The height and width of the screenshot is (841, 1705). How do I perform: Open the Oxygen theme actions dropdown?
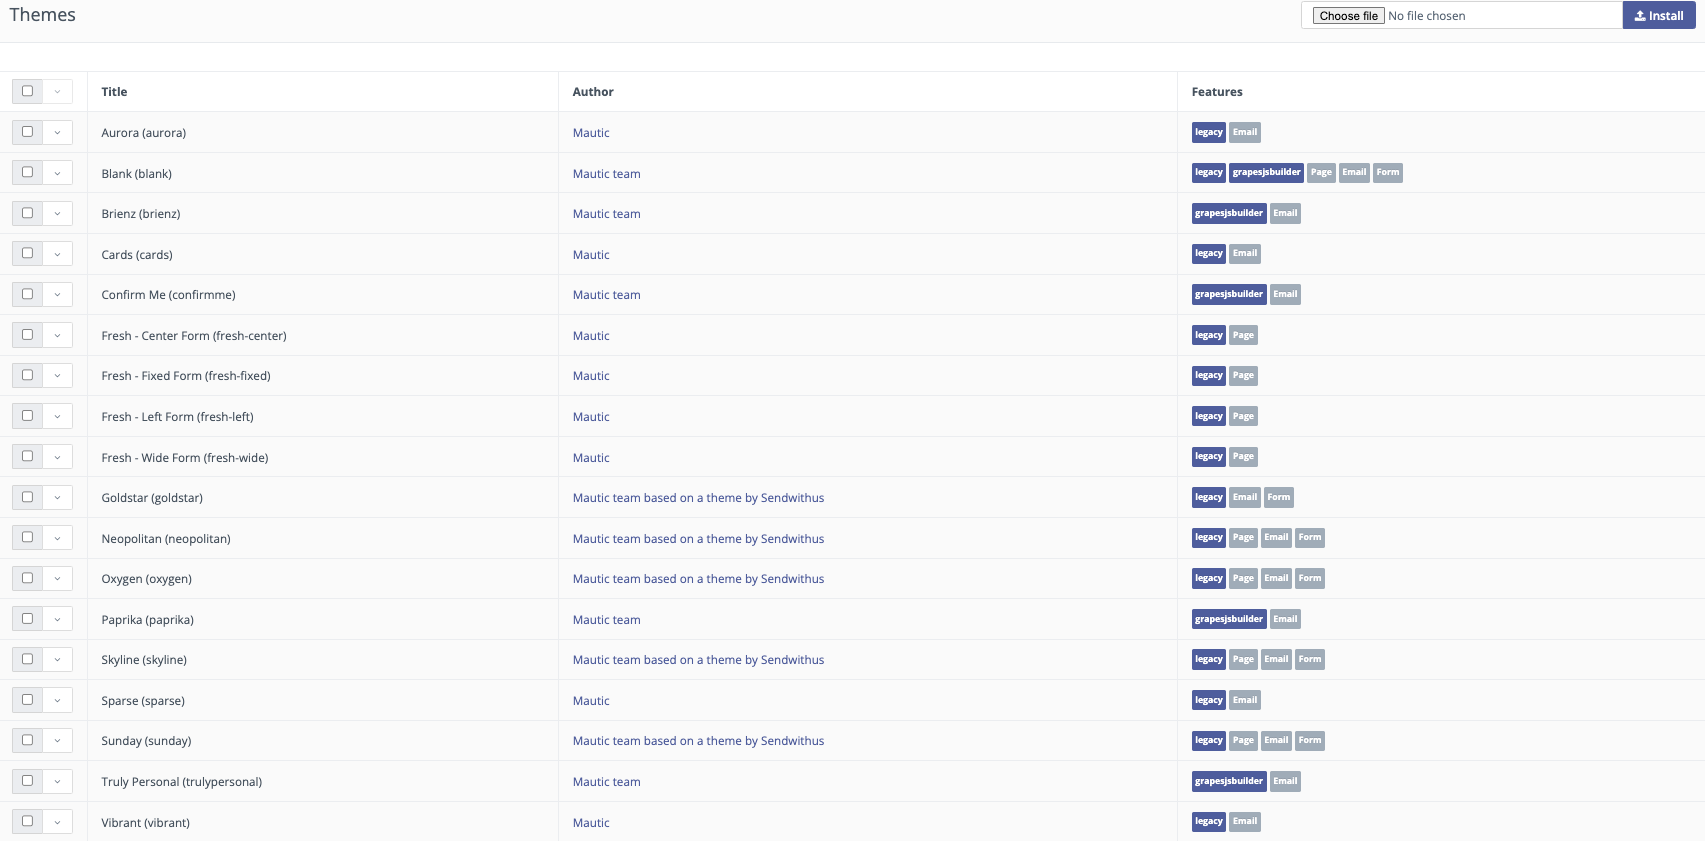(x=57, y=578)
